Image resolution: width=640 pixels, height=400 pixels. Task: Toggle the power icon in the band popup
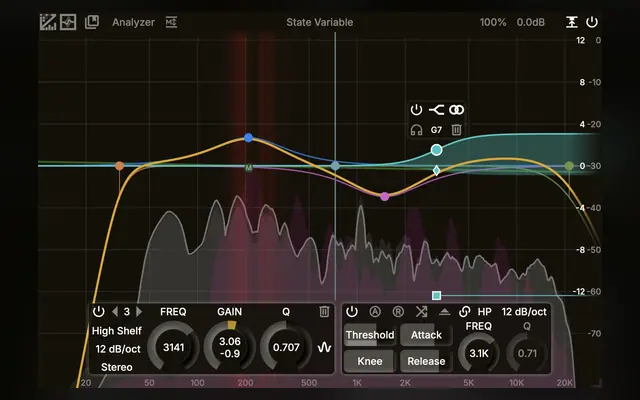[416, 110]
